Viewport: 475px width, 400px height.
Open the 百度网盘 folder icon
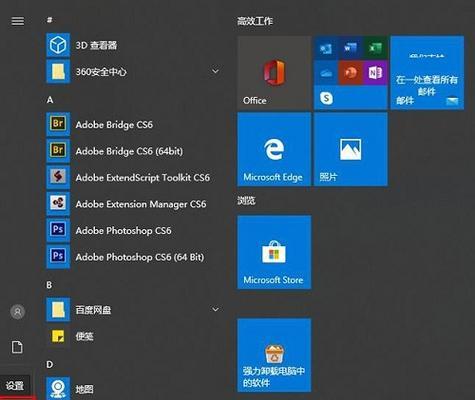point(58,310)
